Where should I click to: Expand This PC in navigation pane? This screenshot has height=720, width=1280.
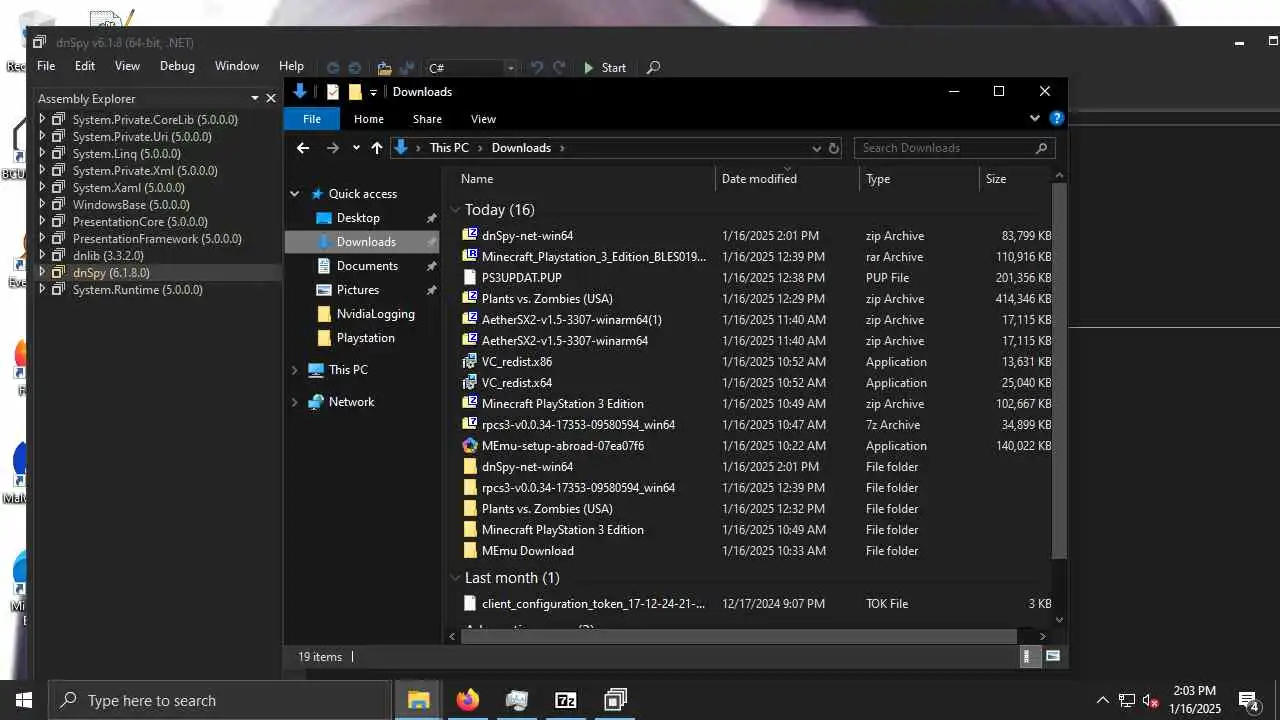[x=295, y=370]
